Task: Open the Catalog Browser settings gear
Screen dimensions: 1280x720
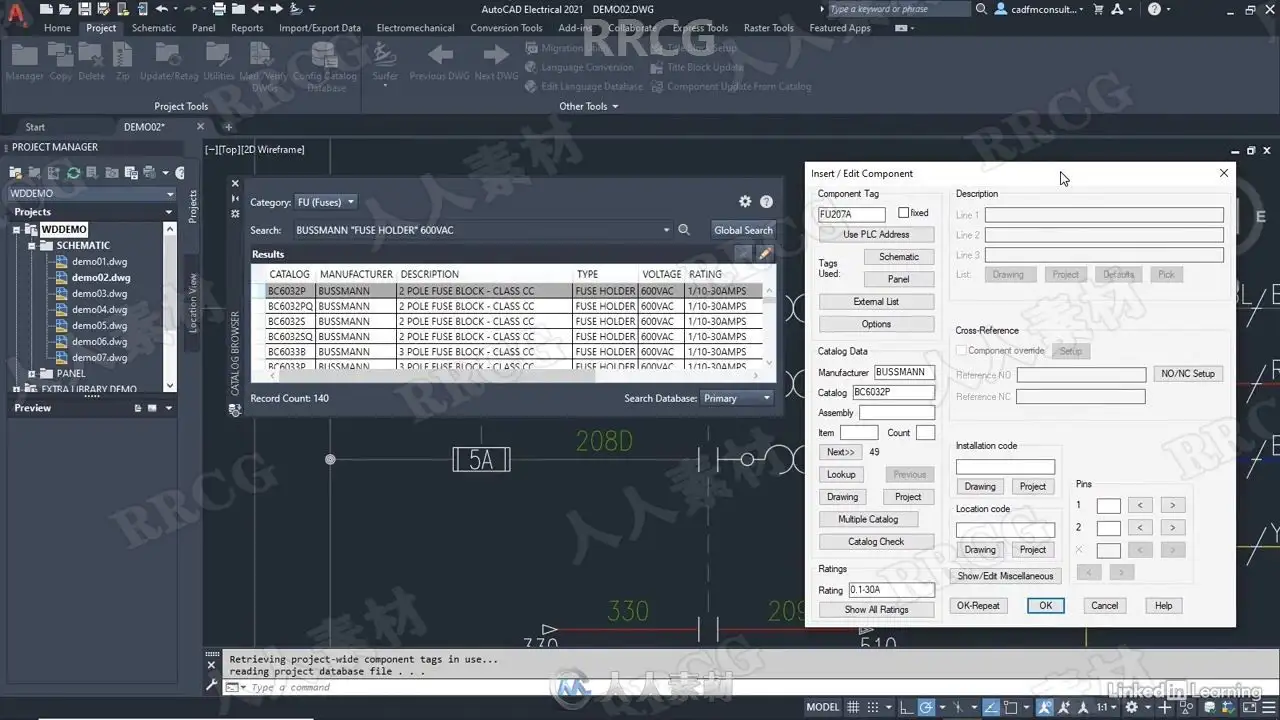Action: pyautogui.click(x=745, y=202)
